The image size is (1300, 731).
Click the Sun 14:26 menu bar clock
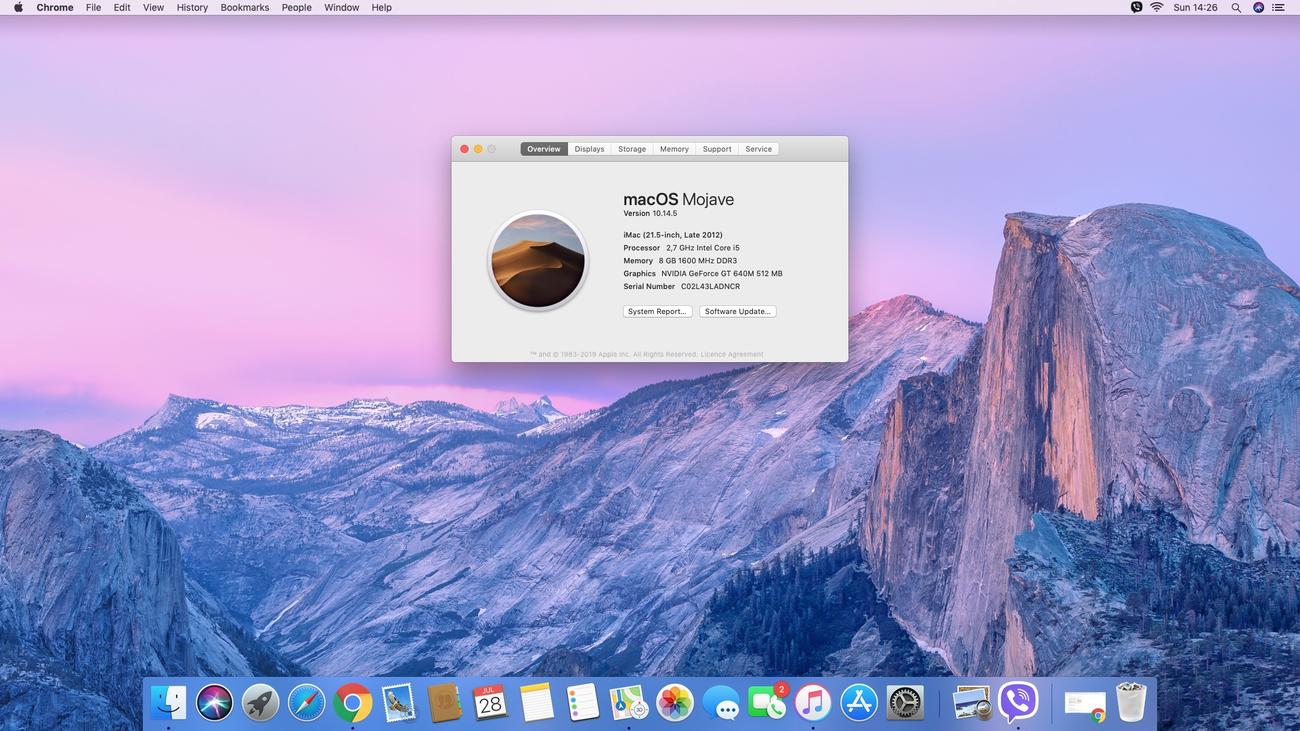coord(1196,7)
